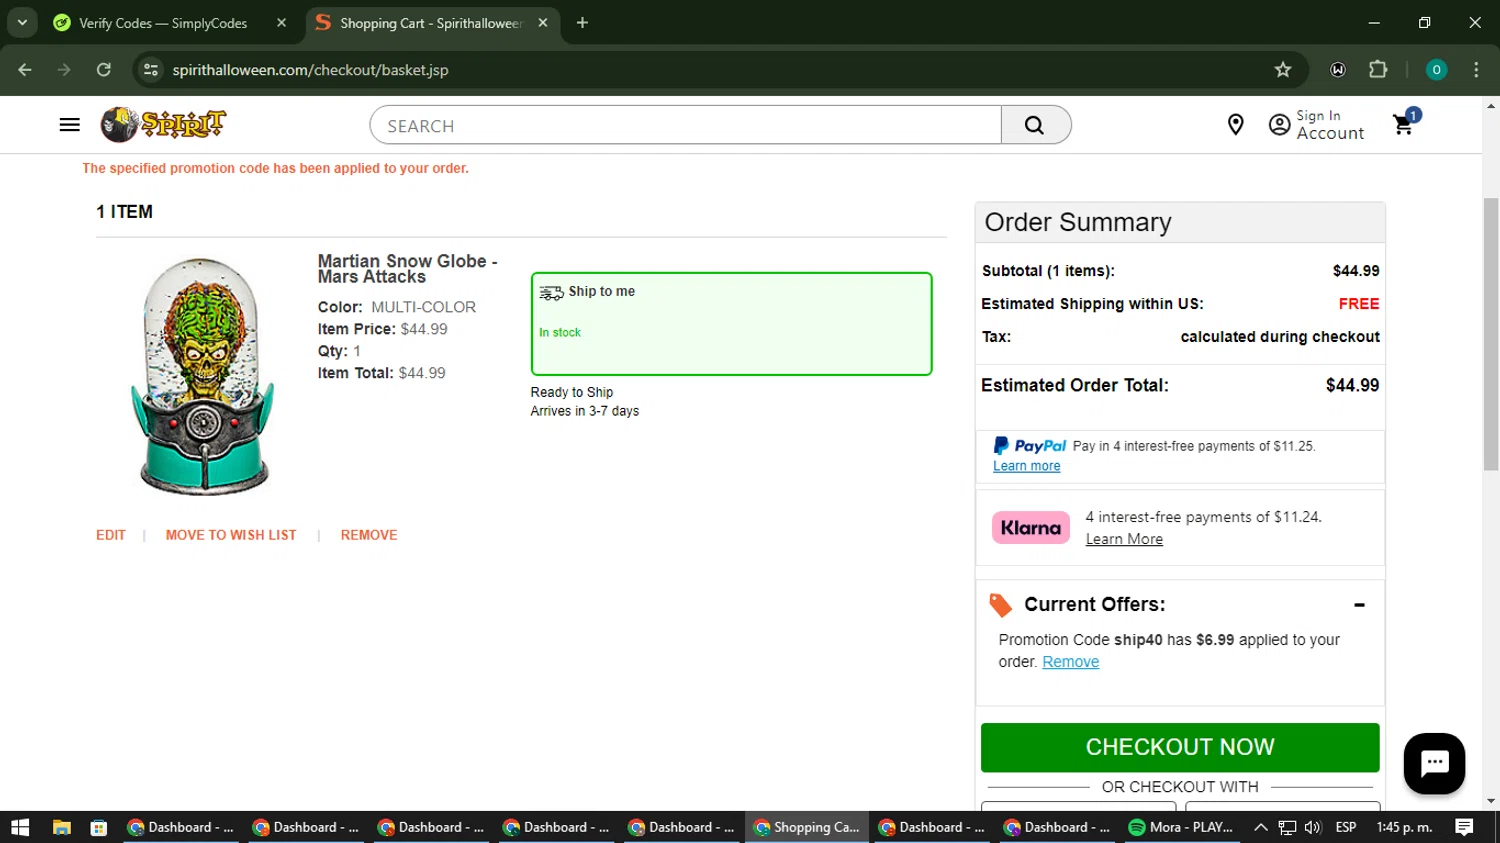Click the orange Current Offers tag icon
This screenshot has width=1500, height=843.
pyautogui.click(x=1000, y=605)
